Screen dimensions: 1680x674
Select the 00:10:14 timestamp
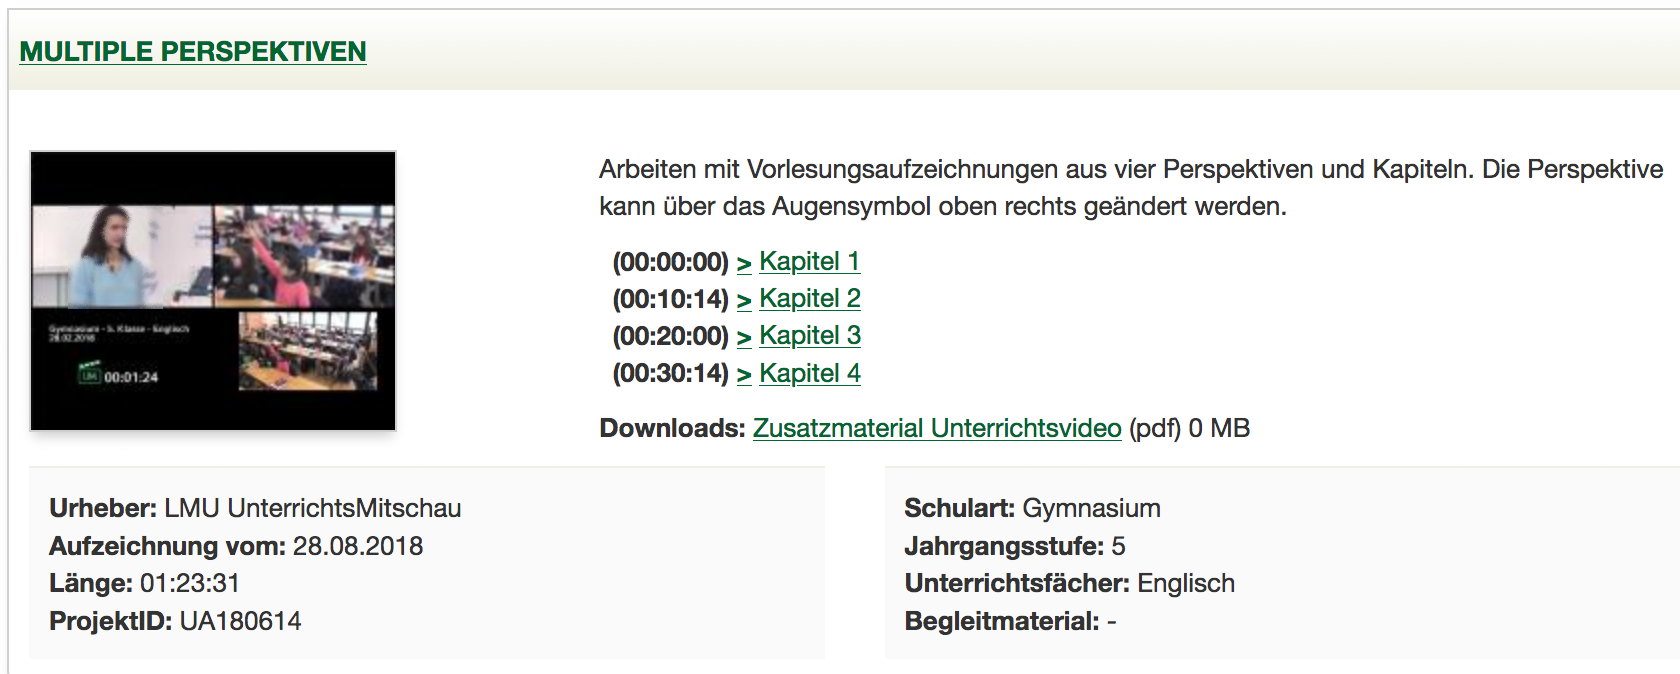(x=671, y=299)
